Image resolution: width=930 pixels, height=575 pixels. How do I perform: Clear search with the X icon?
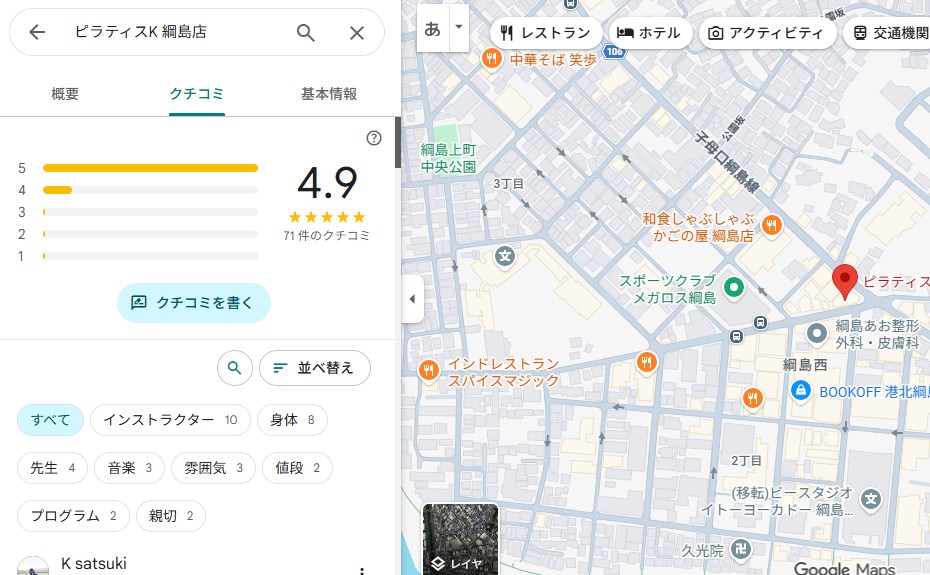pos(357,32)
